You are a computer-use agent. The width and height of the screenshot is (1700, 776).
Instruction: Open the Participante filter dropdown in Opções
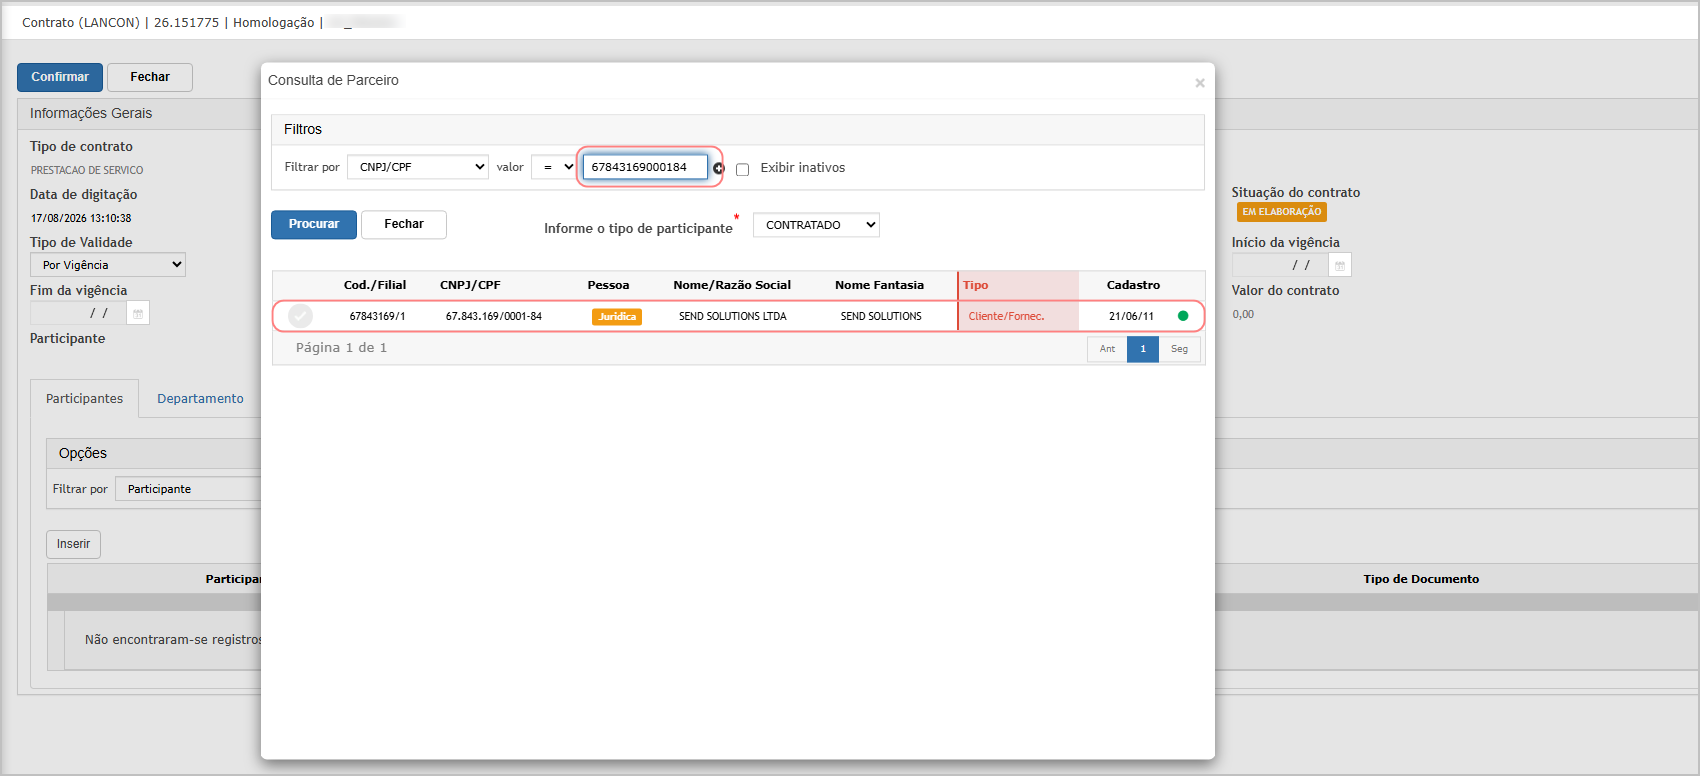(x=188, y=489)
